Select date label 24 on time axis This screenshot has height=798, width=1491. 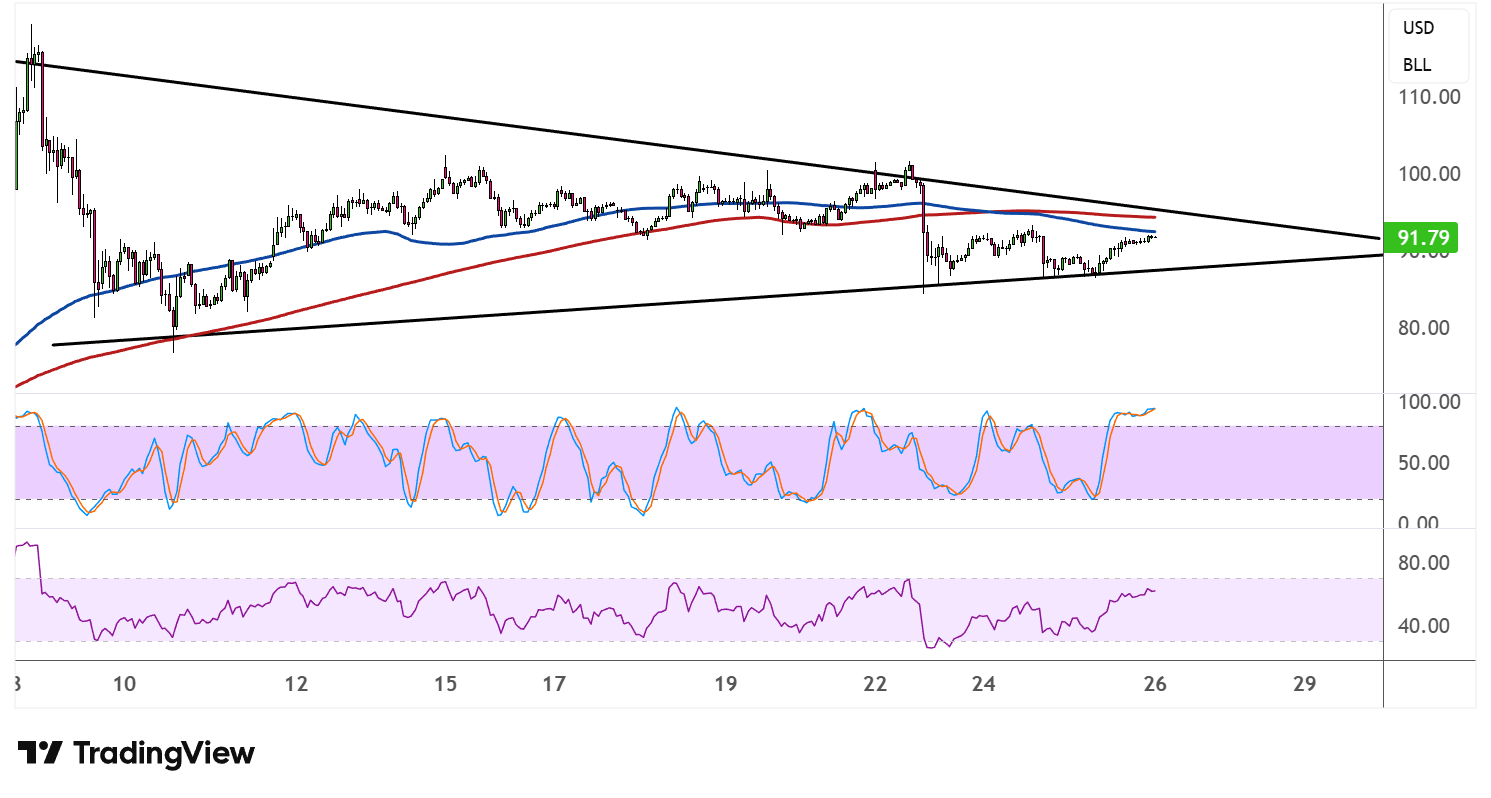(983, 684)
